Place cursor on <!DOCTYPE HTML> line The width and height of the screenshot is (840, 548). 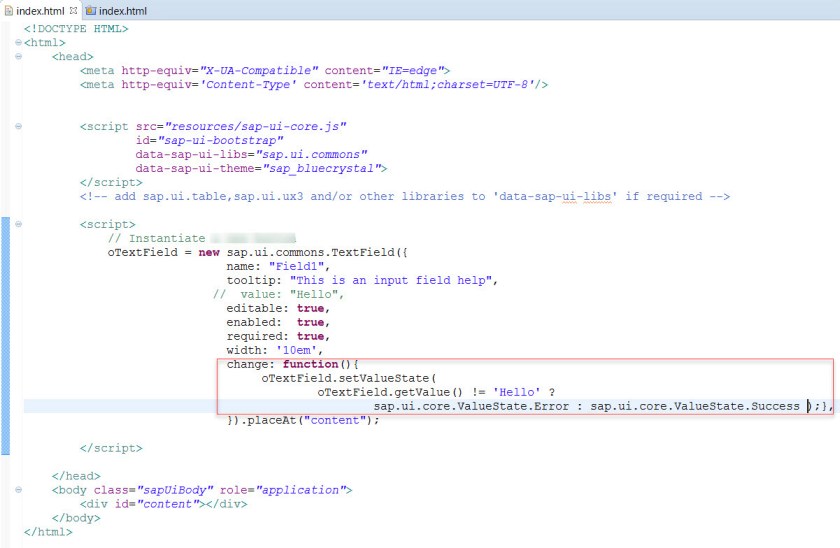tap(76, 28)
